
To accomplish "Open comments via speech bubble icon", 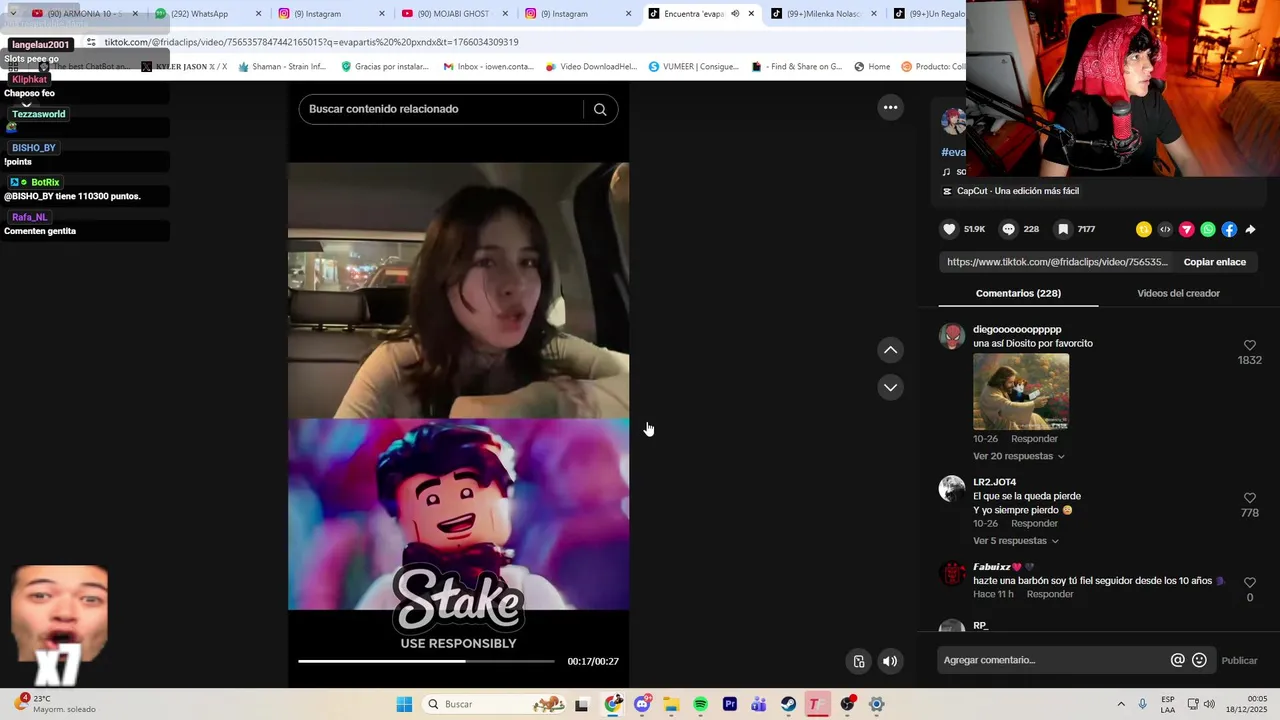I will 1008,229.
